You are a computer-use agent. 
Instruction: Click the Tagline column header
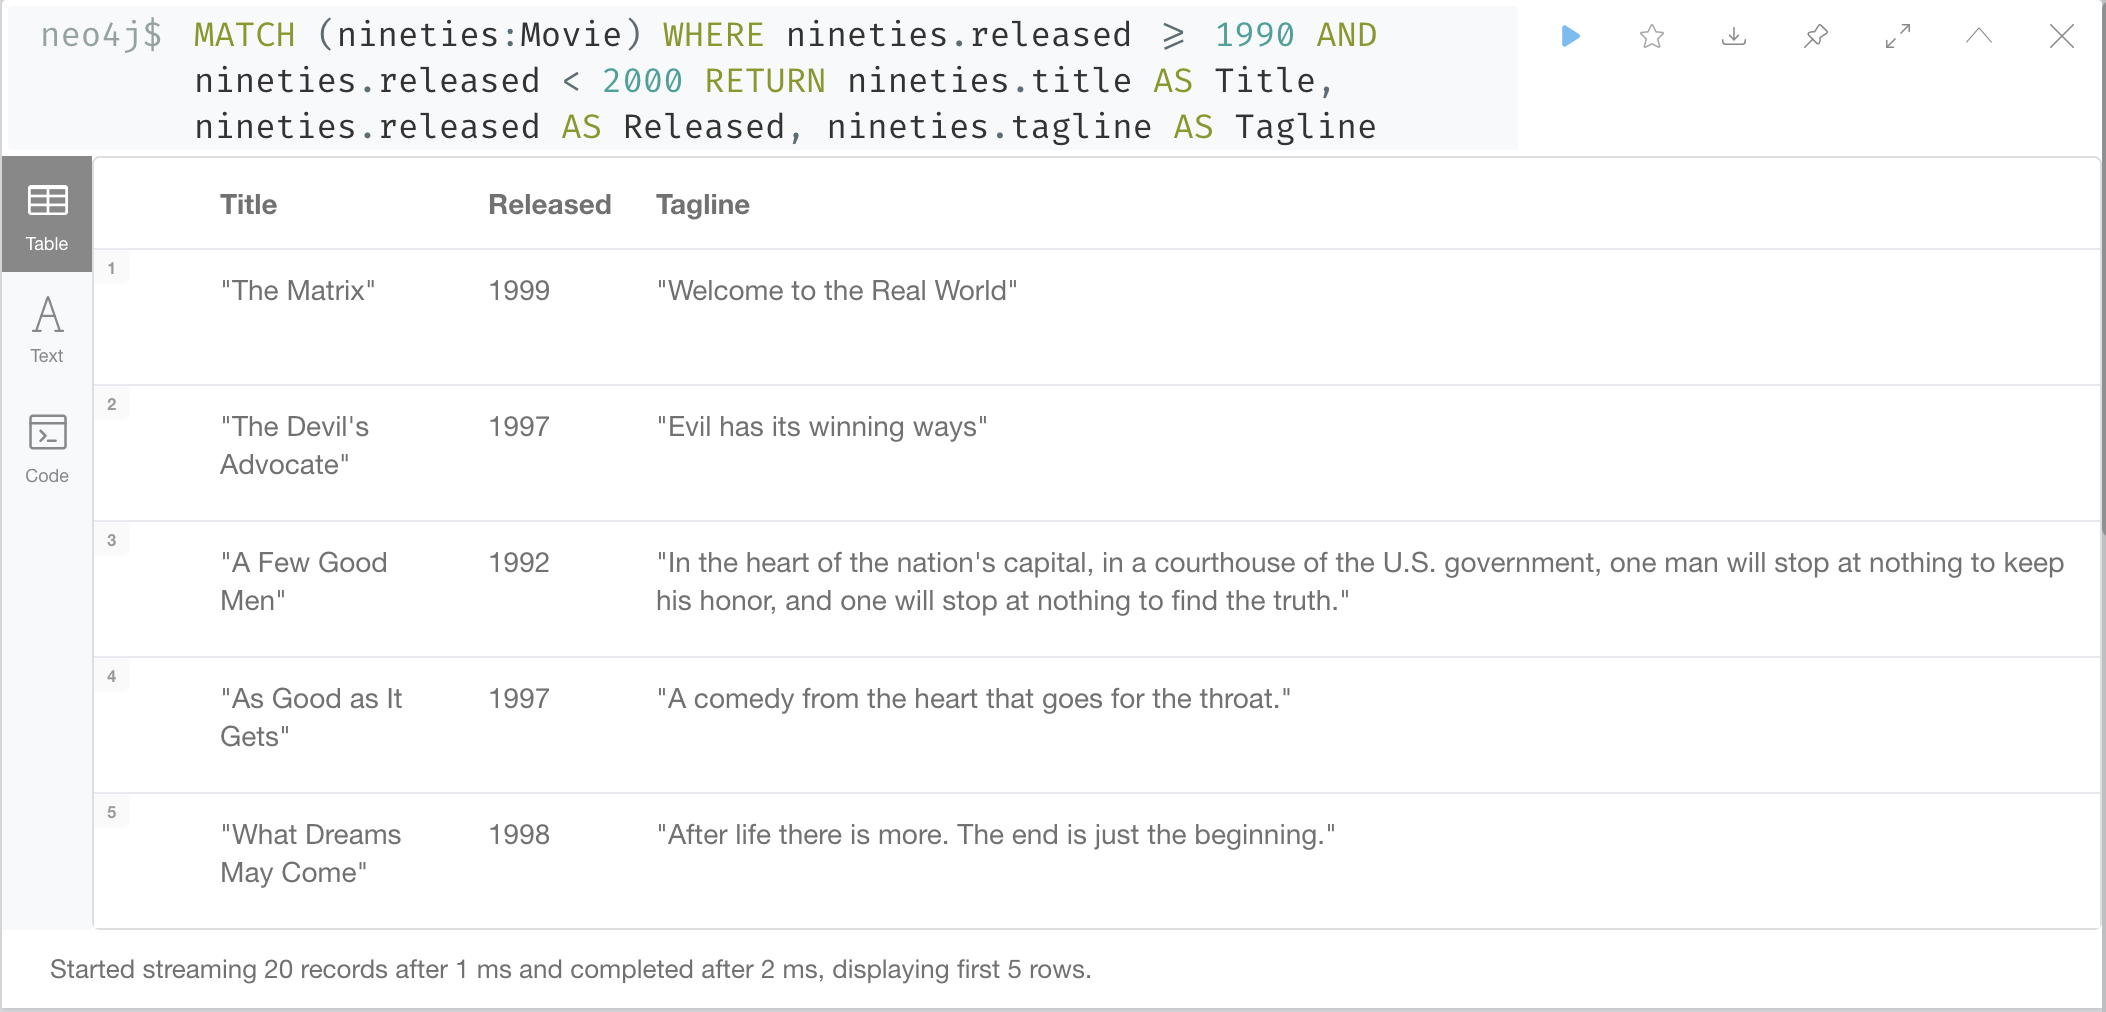[702, 205]
